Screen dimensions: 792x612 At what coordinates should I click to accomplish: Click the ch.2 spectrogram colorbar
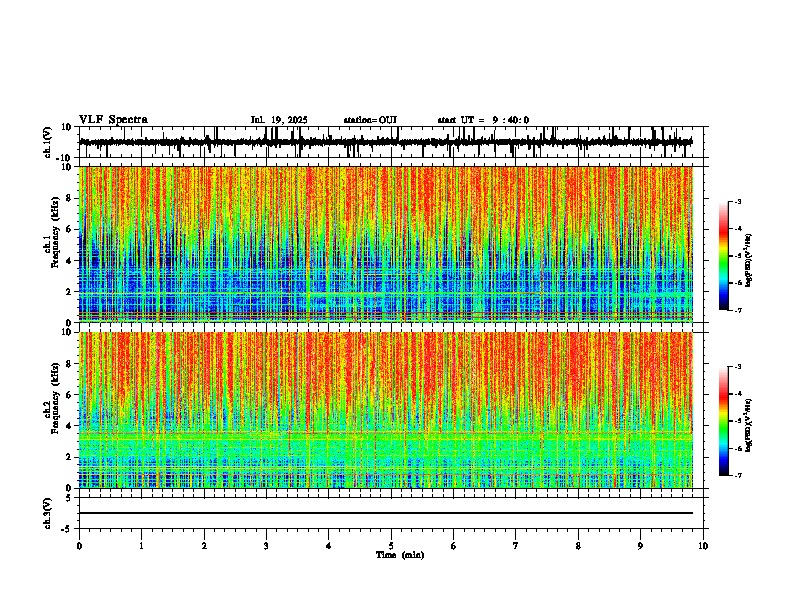(724, 421)
